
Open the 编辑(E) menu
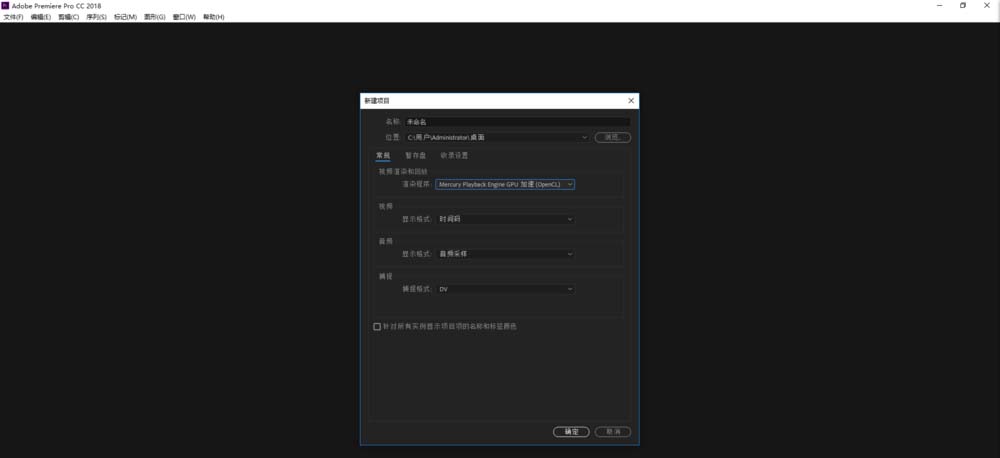[41, 17]
